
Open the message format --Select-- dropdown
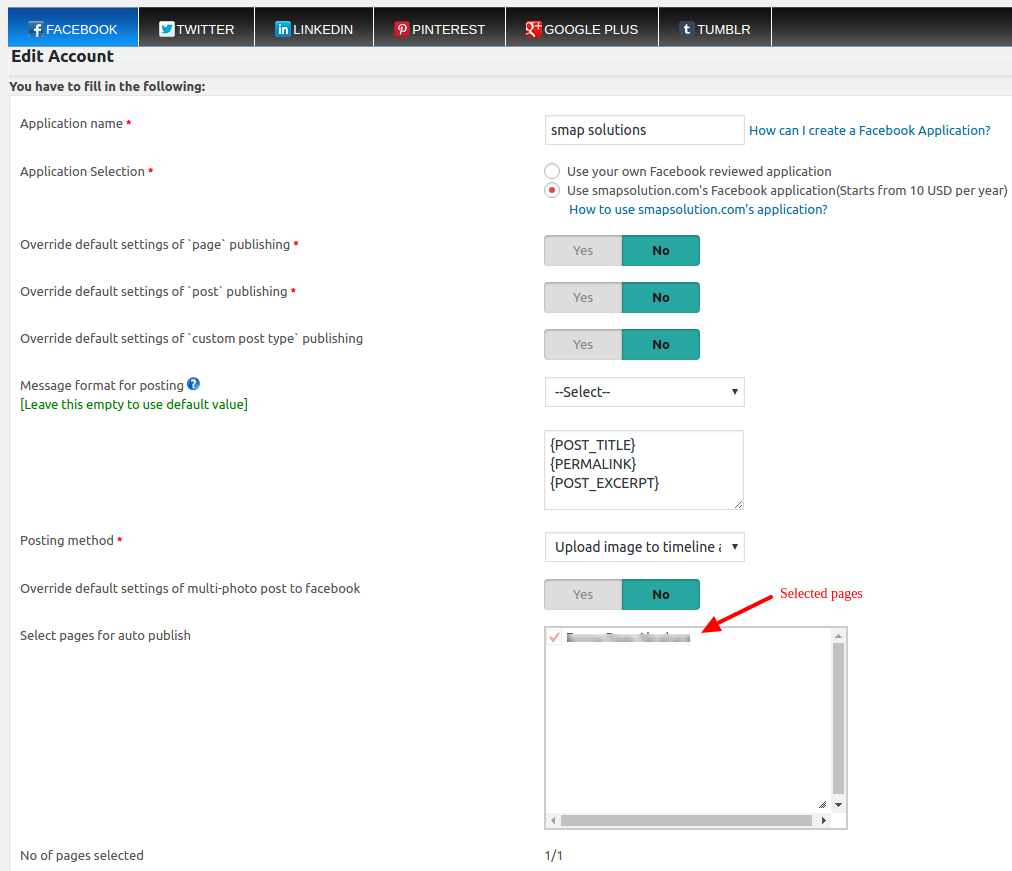pyautogui.click(x=645, y=392)
